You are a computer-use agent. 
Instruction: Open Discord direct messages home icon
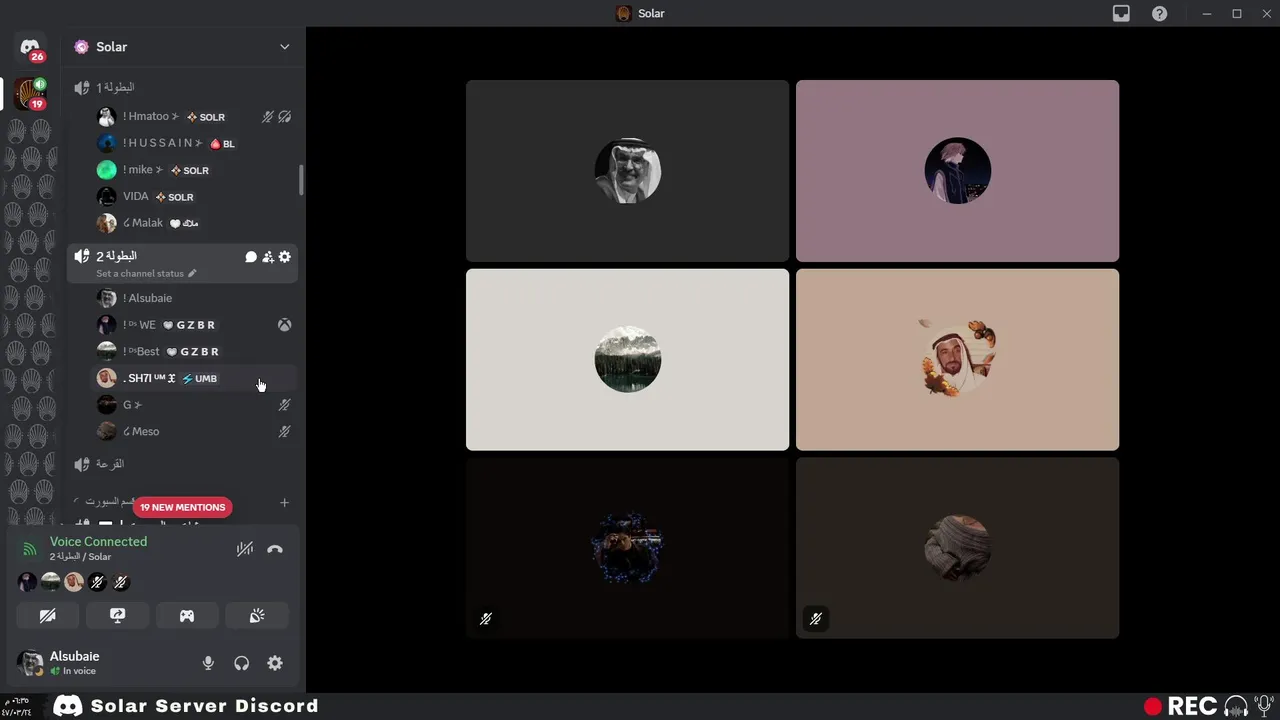coord(30,47)
